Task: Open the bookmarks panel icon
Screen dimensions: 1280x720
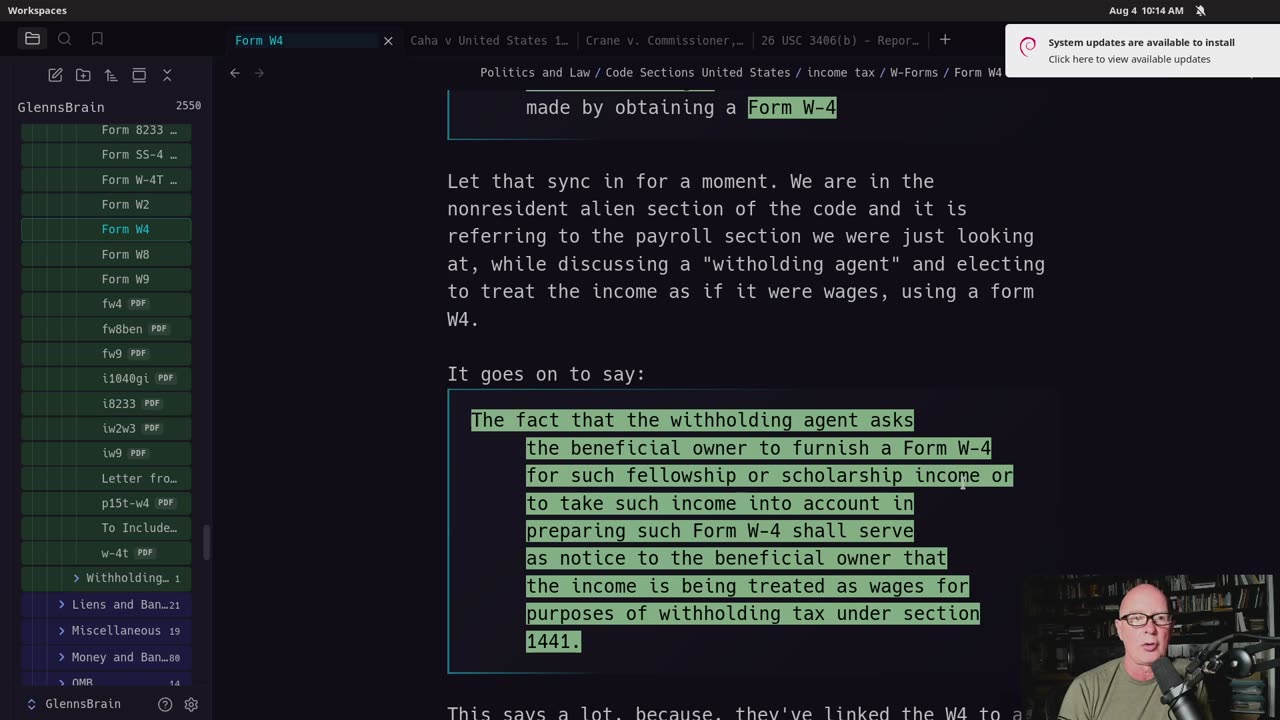Action: coord(97,39)
